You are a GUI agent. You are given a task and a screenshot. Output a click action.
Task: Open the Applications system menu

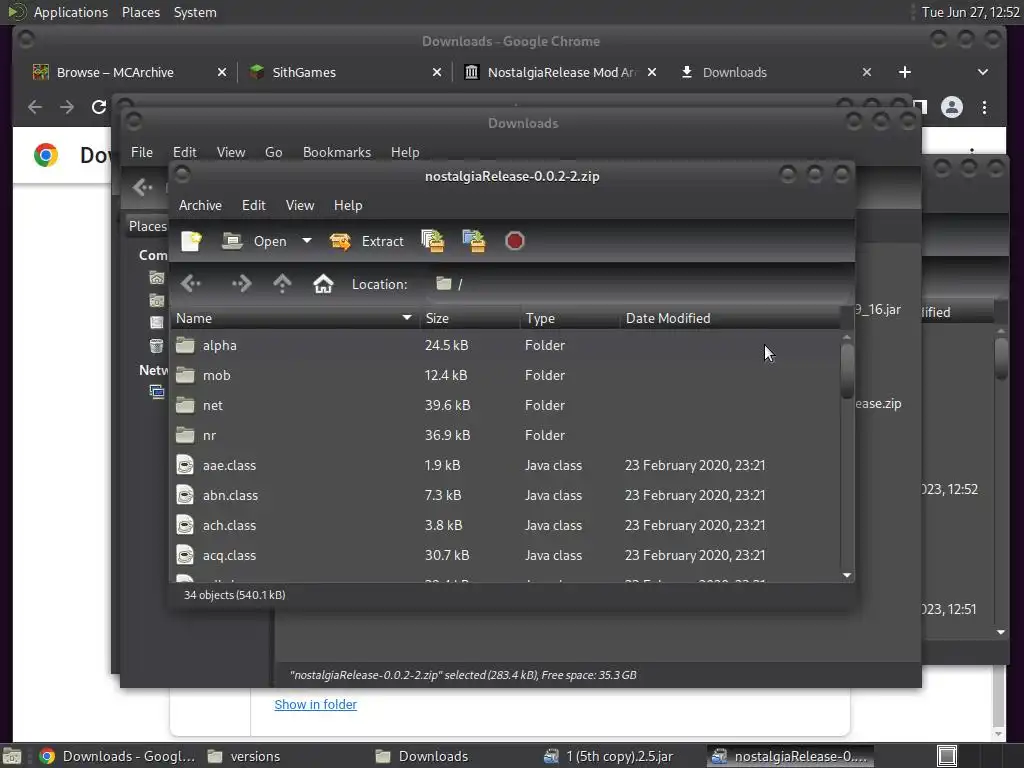pyautogui.click(x=71, y=12)
